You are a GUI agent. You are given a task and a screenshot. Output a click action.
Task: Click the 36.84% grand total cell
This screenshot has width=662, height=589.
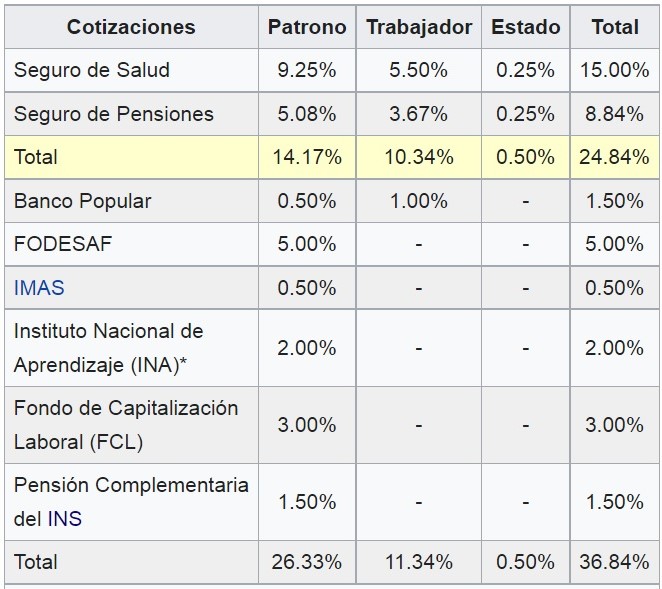[x=615, y=562]
